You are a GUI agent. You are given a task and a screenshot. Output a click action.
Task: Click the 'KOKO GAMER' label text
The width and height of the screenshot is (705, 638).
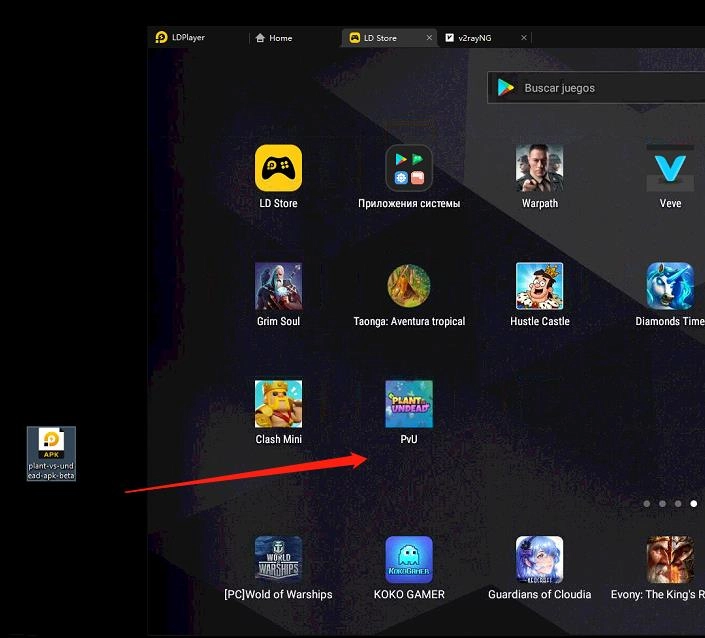tap(409, 594)
